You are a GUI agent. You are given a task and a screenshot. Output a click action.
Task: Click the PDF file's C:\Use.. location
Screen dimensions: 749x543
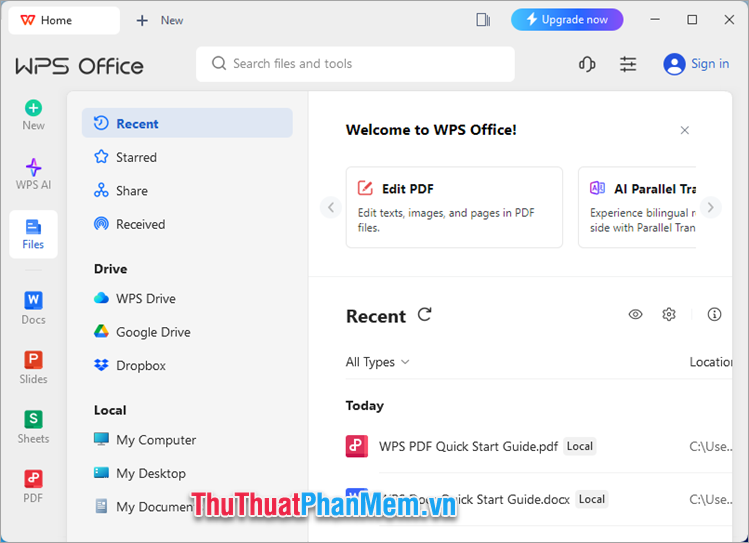pyautogui.click(x=711, y=447)
